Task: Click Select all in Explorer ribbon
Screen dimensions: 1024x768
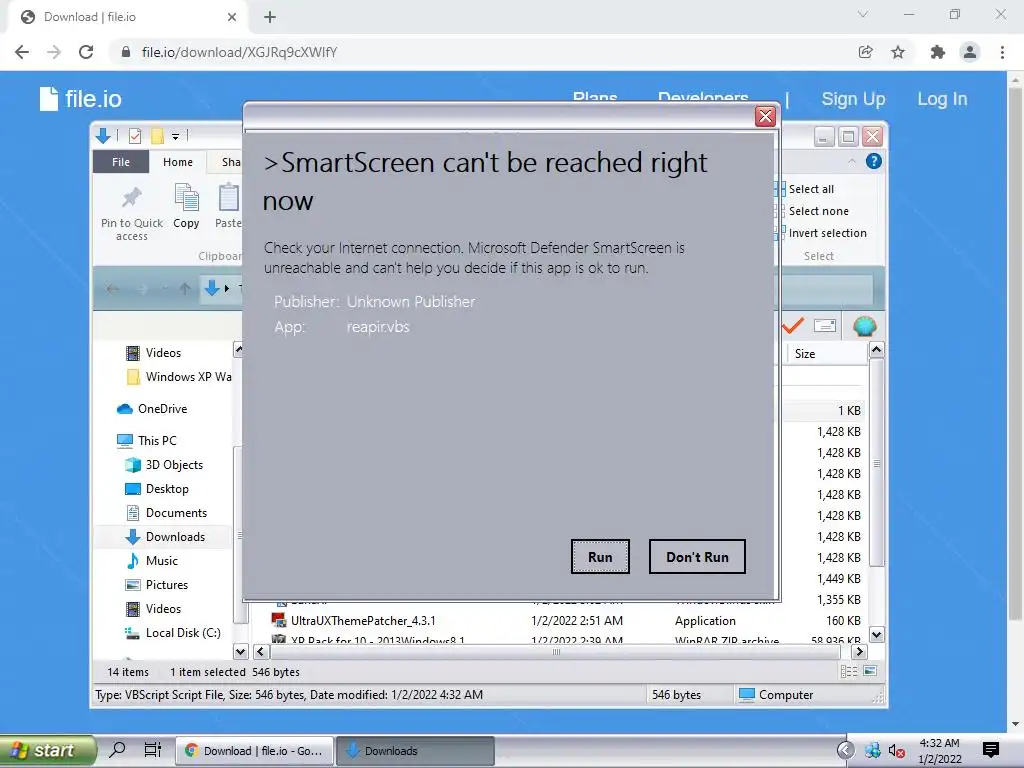Action: [x=804, y=189]
